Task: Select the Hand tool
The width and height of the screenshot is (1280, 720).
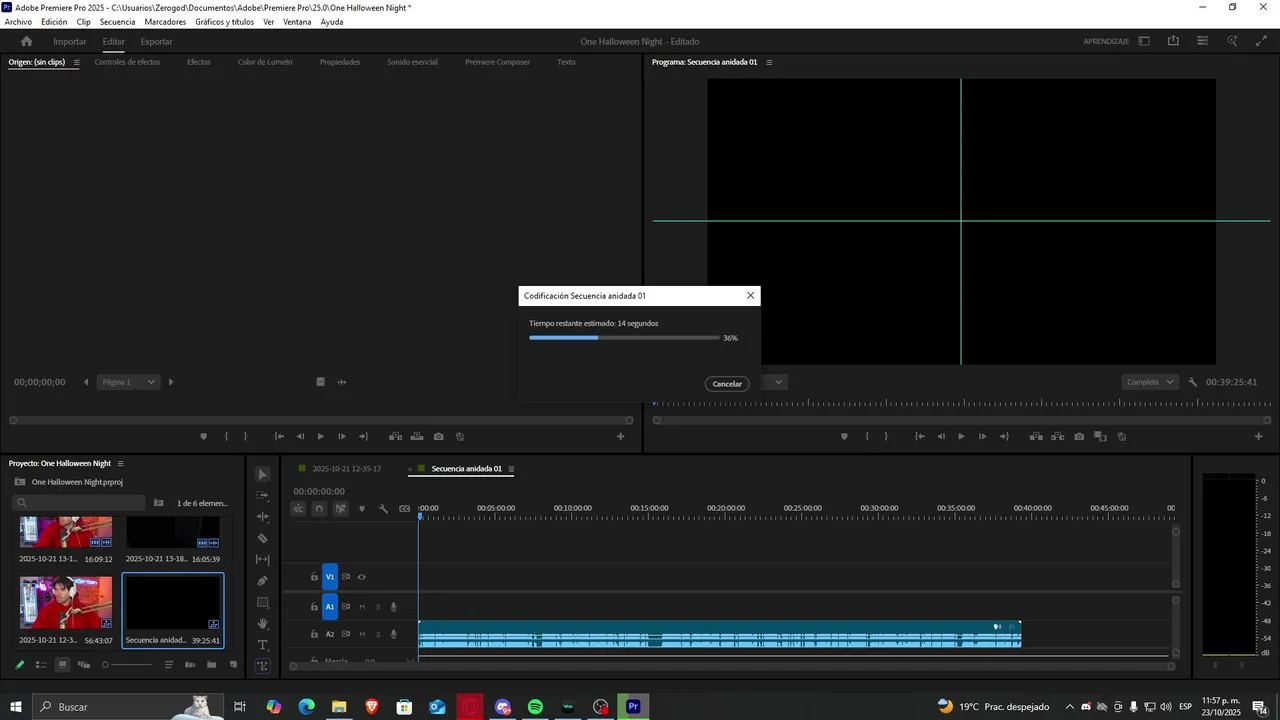Action: [263, 624]
